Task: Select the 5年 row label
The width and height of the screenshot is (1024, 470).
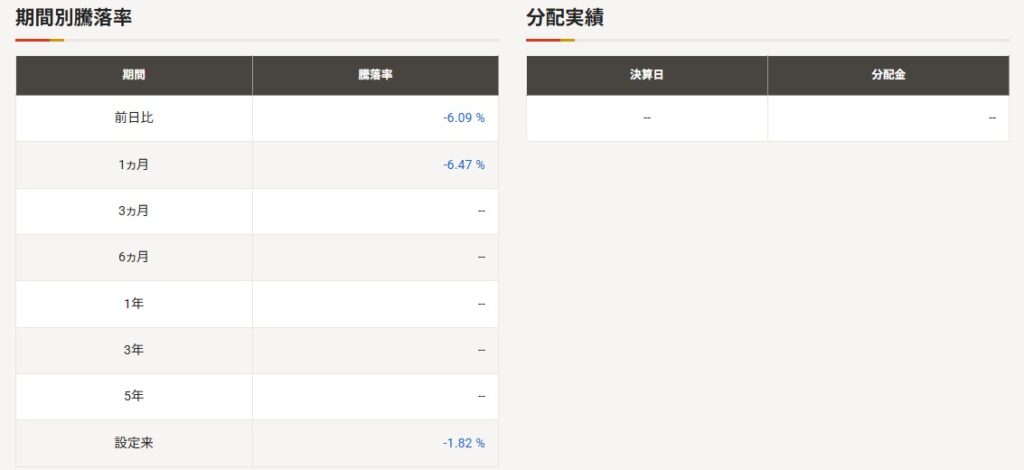Action: click(134, 396)
